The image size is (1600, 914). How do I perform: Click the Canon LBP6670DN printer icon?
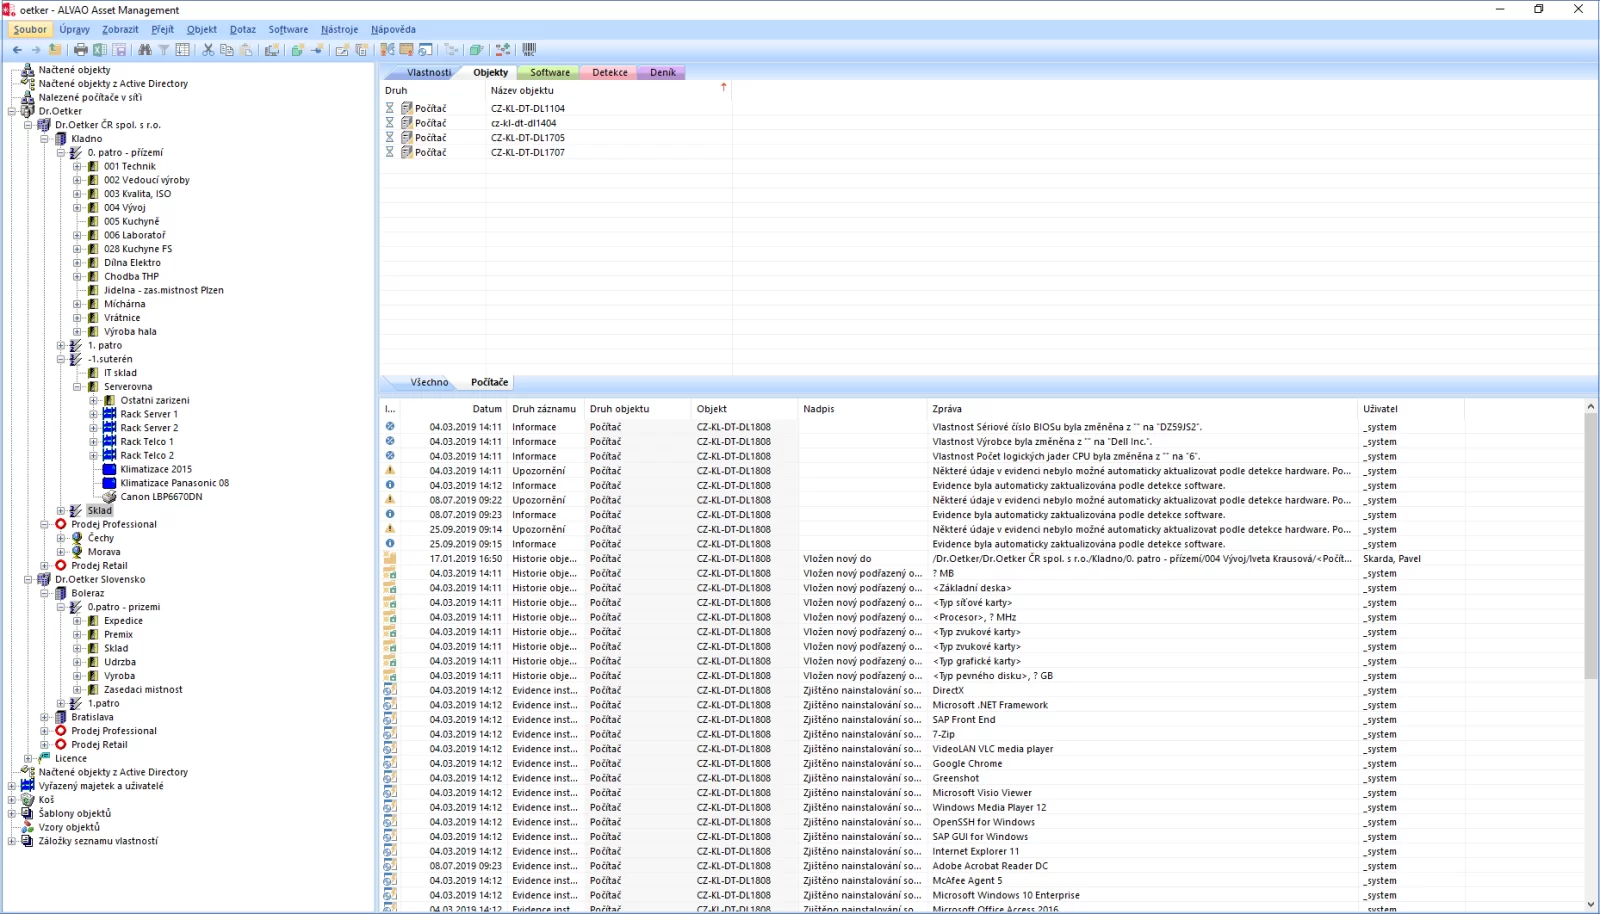click(110, 496)
